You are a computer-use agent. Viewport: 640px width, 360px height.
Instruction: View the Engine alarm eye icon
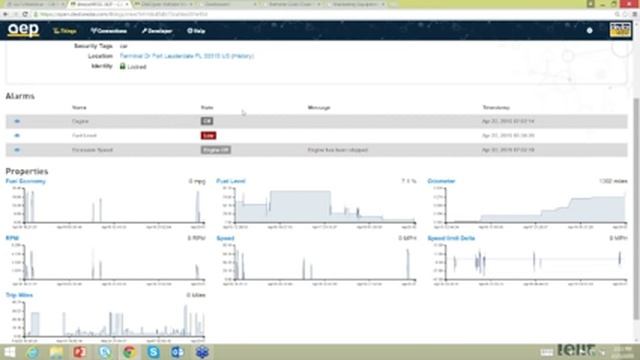click(x=17, y=121)
